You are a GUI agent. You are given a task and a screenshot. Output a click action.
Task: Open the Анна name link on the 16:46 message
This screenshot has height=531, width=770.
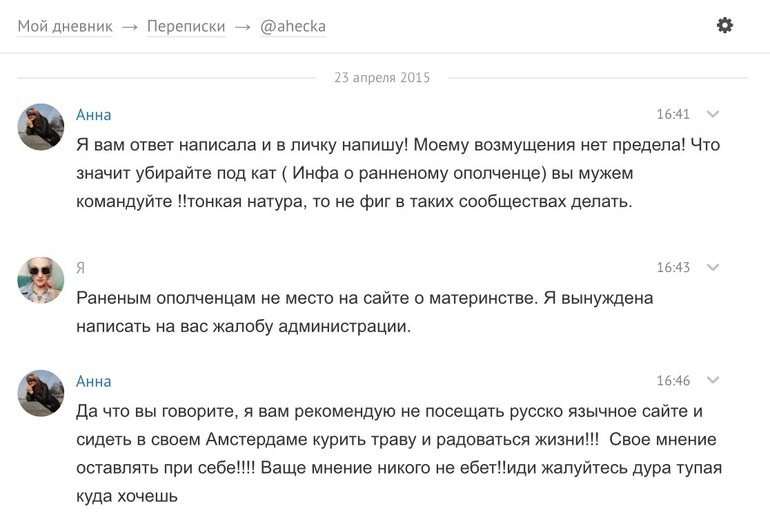pos(94,381)
